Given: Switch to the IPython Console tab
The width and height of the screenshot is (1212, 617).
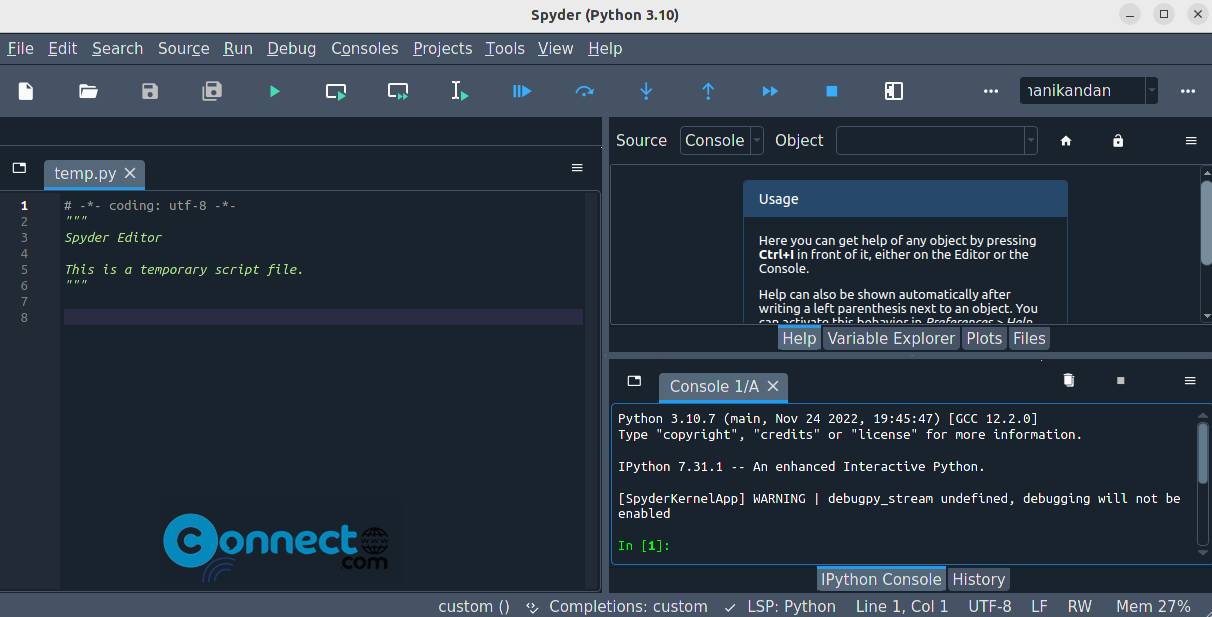Looking at the screenshot, I should [x=881, y=579].
